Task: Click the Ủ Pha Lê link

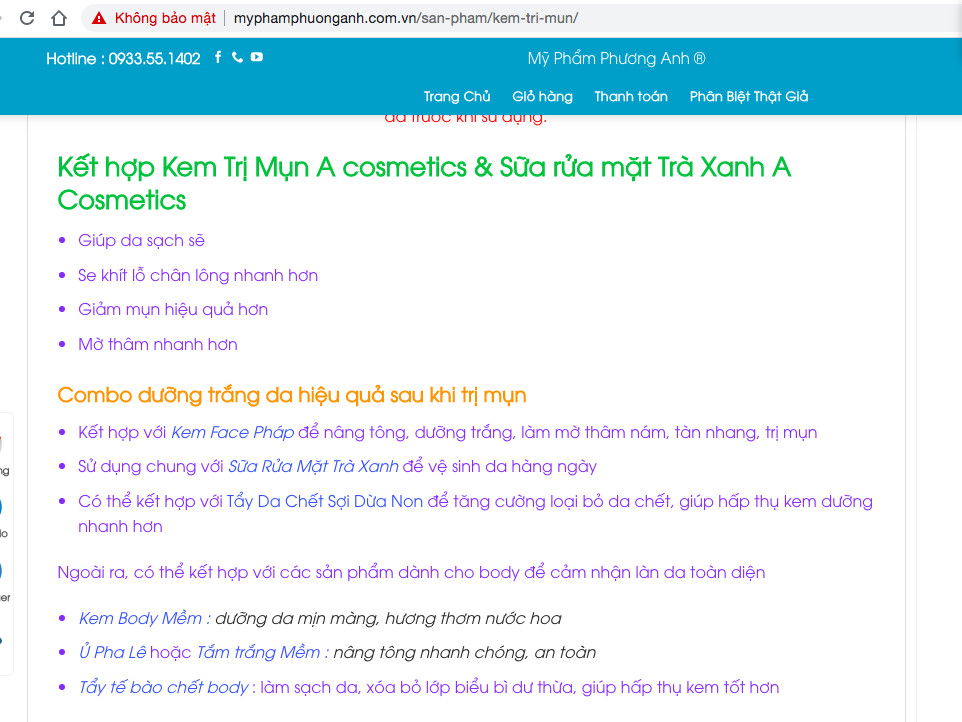Action: [113, 653]
